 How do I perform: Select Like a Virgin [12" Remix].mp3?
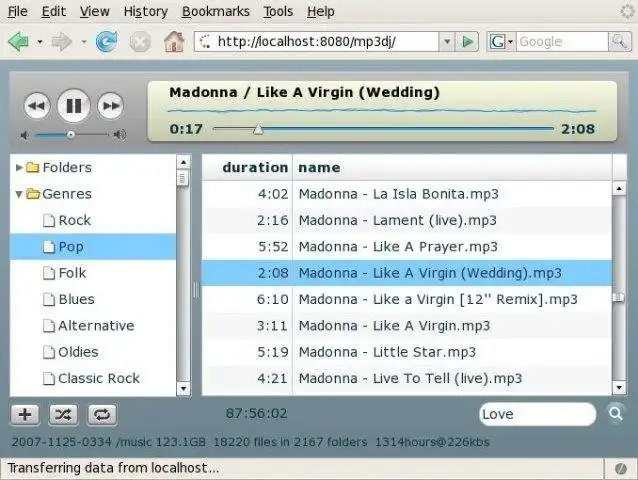coord(407,299)
